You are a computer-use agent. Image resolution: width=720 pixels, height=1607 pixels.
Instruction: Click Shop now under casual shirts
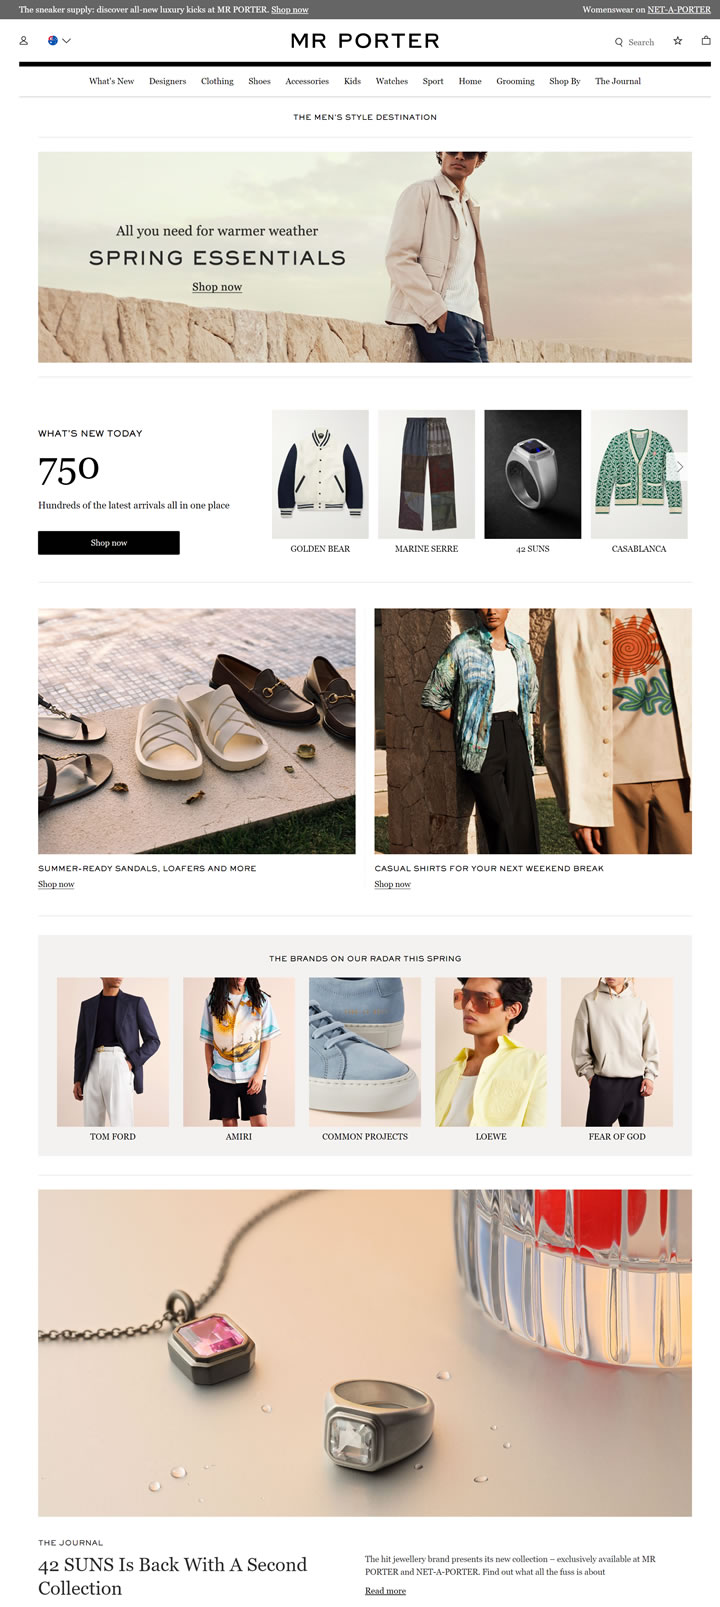[x=392, y=884]
